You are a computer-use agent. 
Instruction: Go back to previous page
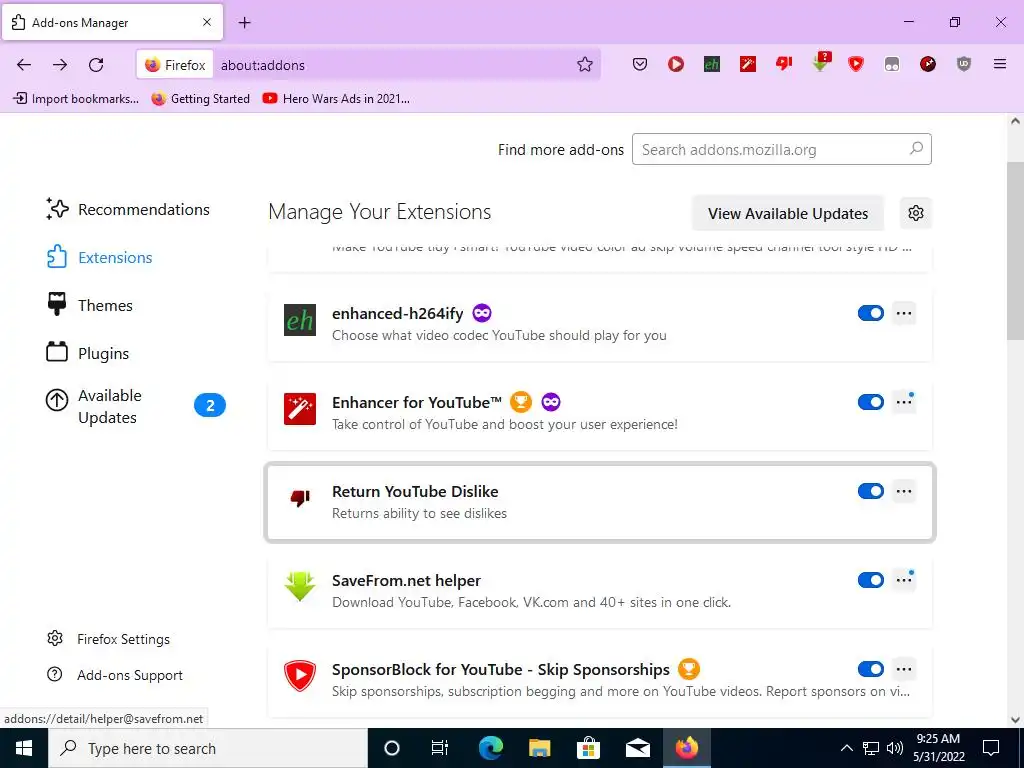point(24,64)
